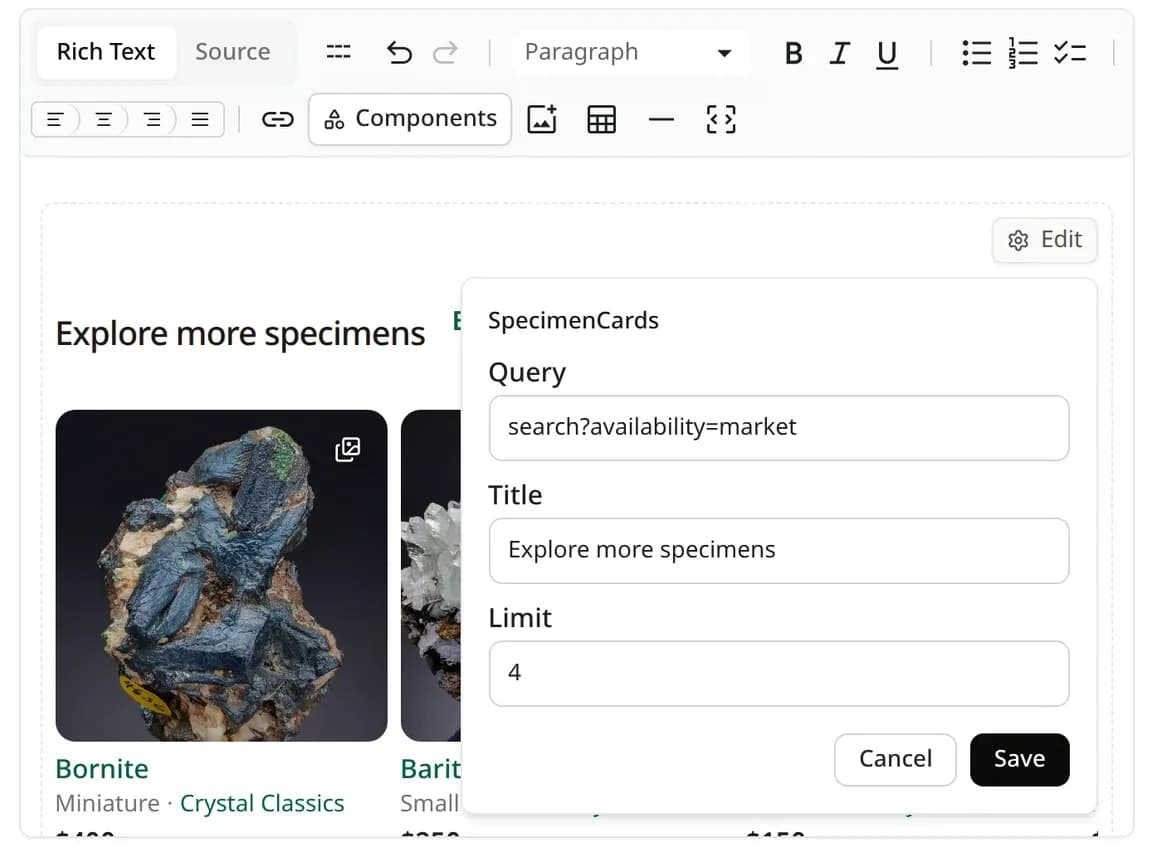Insert a checklist
Screen dimensions: 1152x862
[x=1070, y=53]
